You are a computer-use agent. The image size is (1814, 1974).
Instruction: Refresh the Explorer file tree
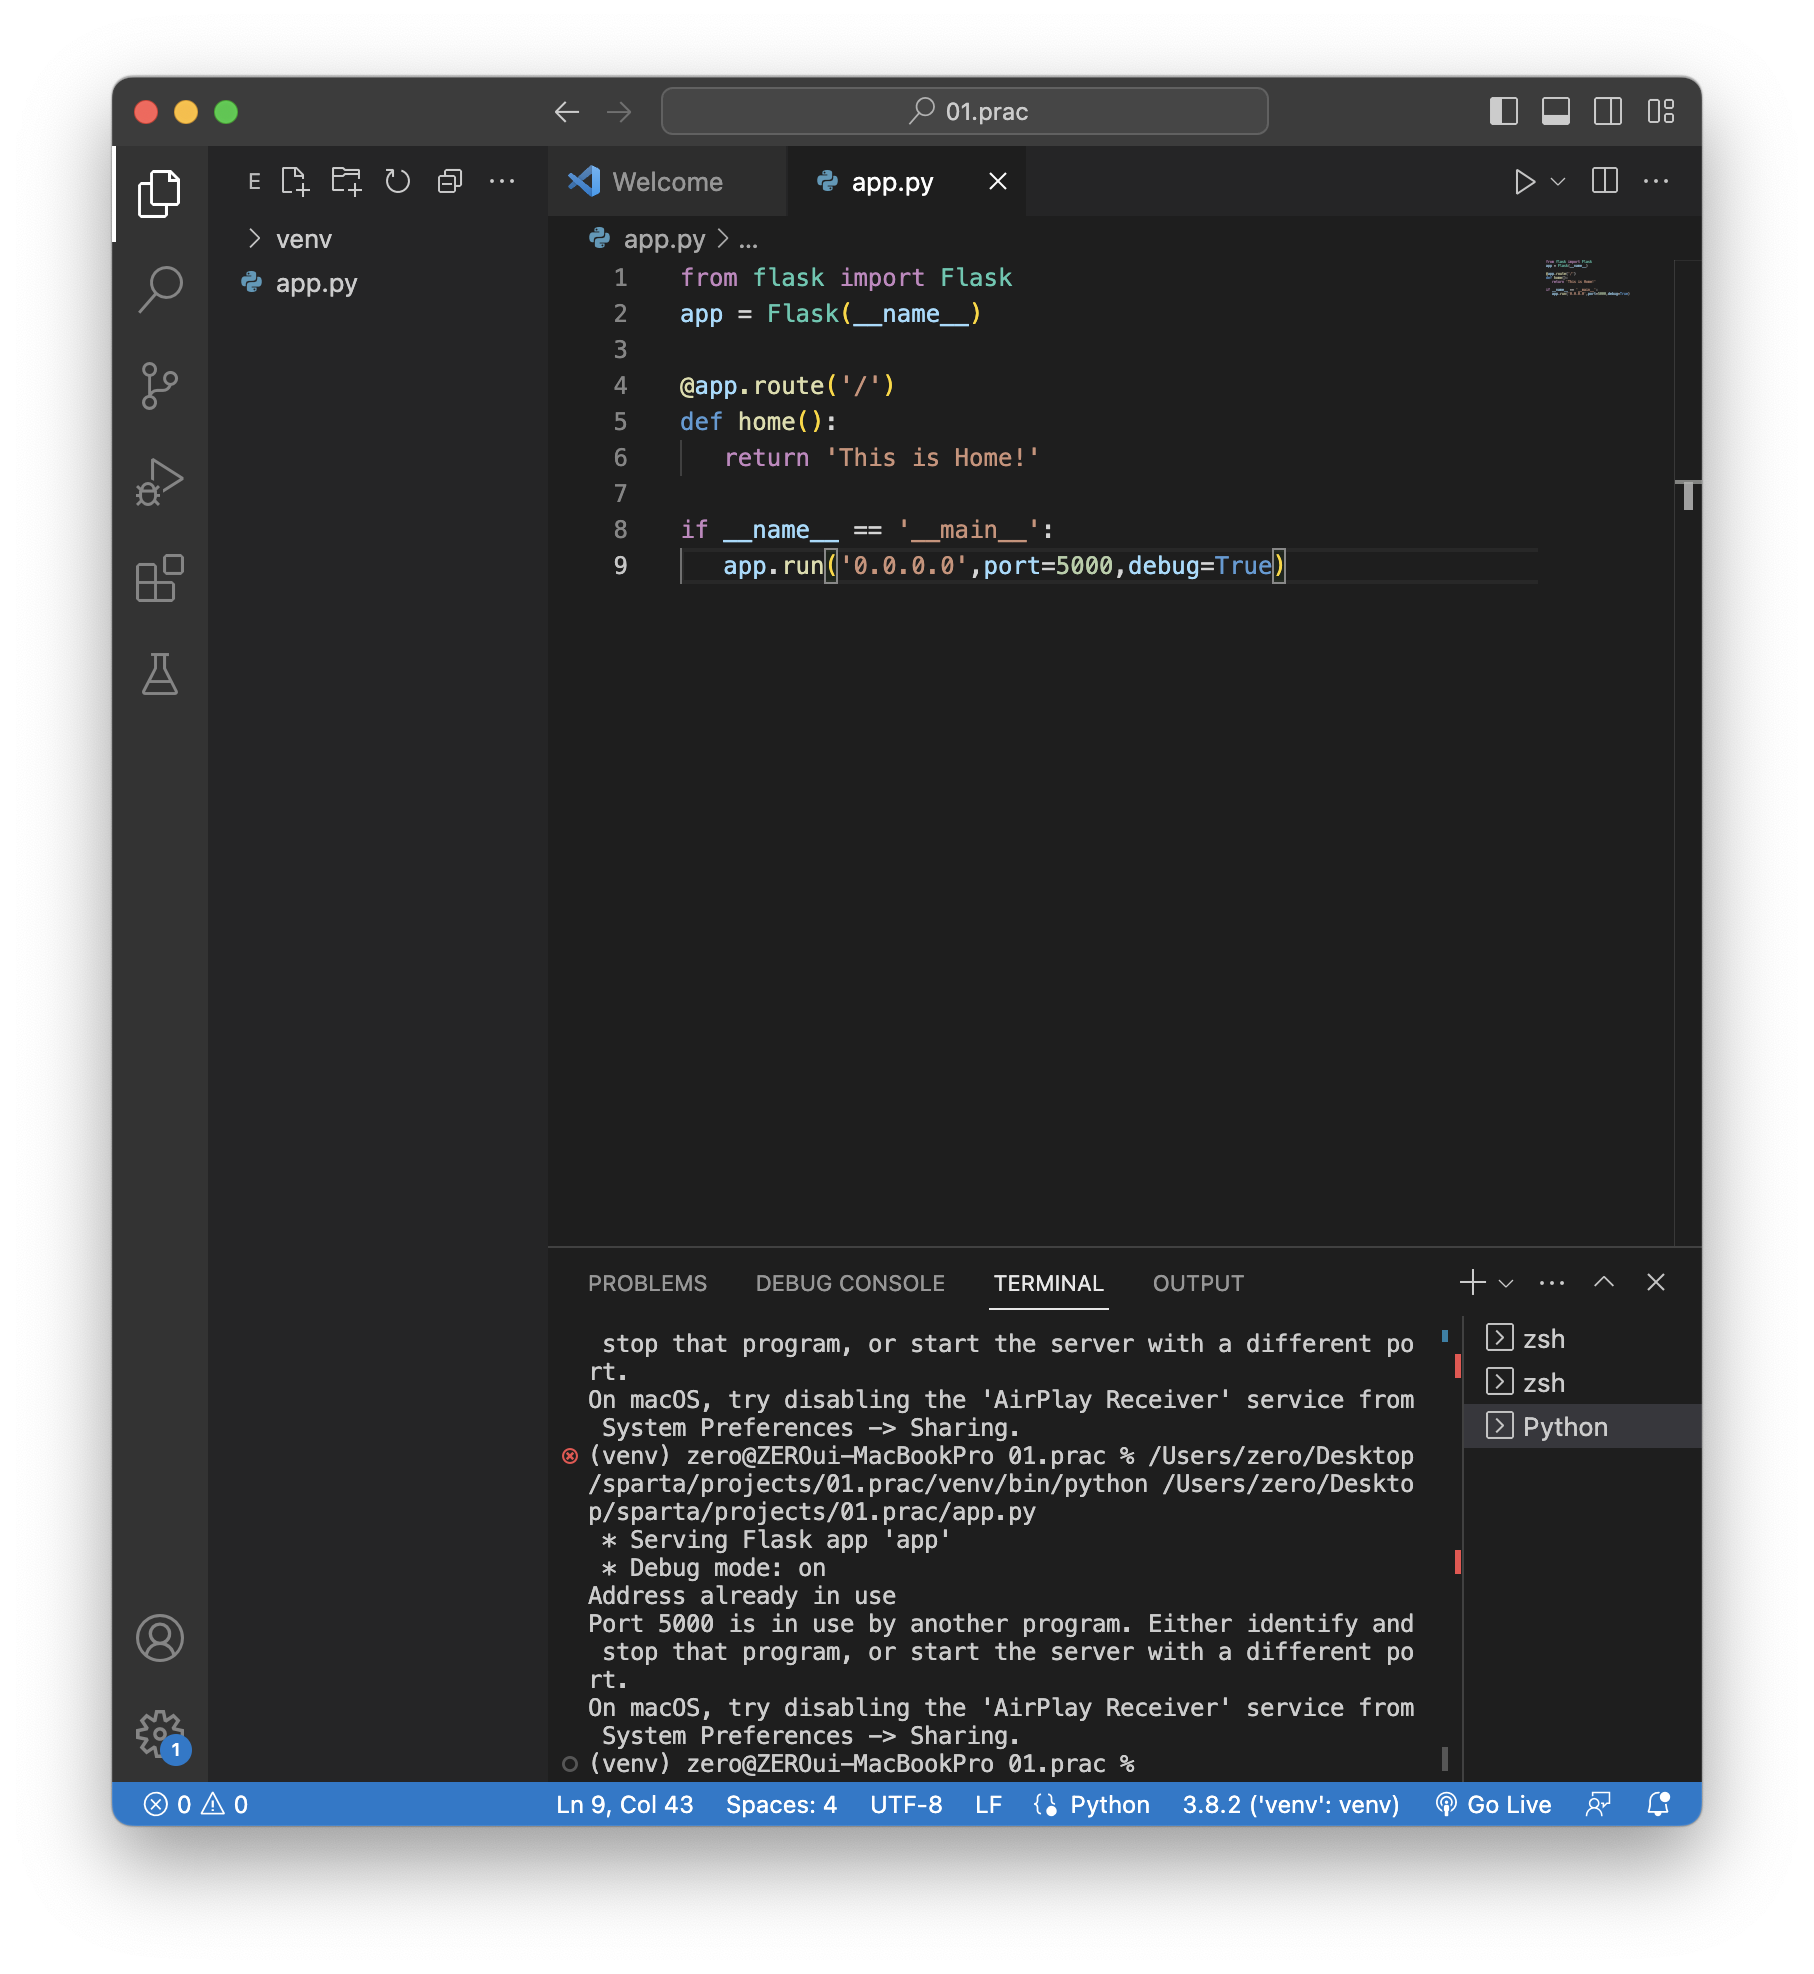398,181
